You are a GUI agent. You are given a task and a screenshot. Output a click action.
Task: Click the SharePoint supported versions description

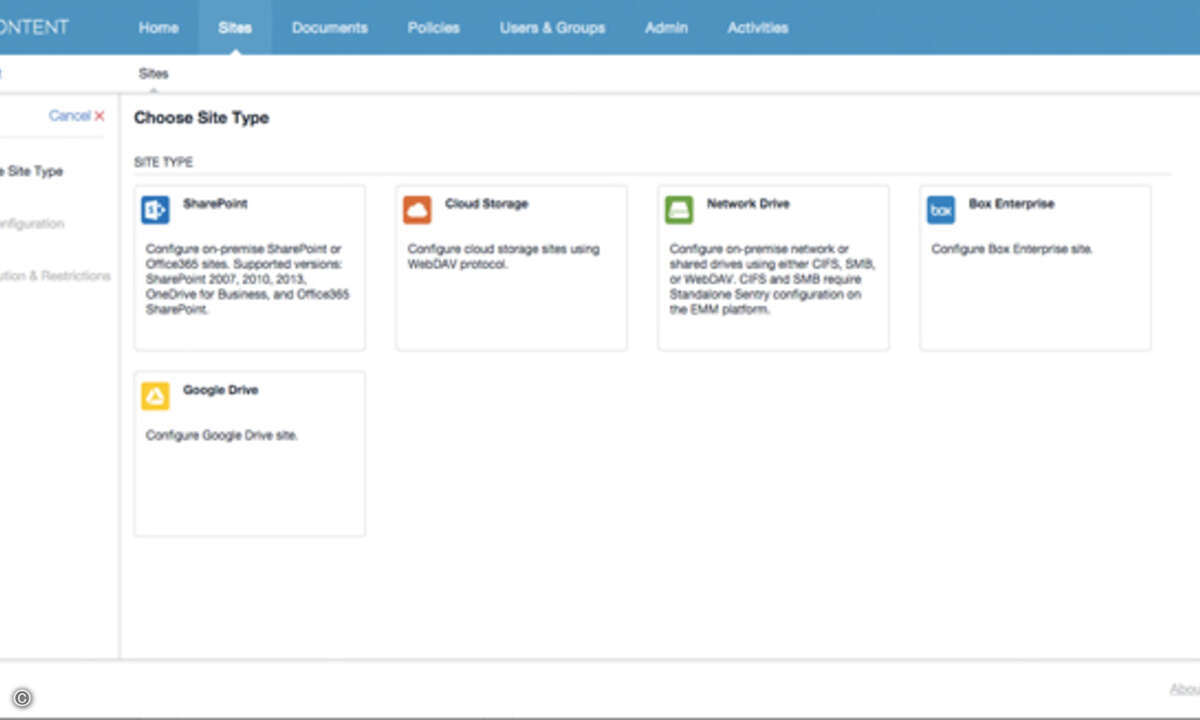tap(248, 279)
